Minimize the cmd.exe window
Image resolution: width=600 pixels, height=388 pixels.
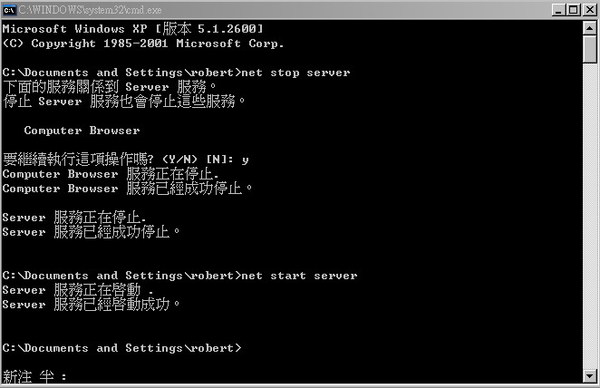[558, 10]
